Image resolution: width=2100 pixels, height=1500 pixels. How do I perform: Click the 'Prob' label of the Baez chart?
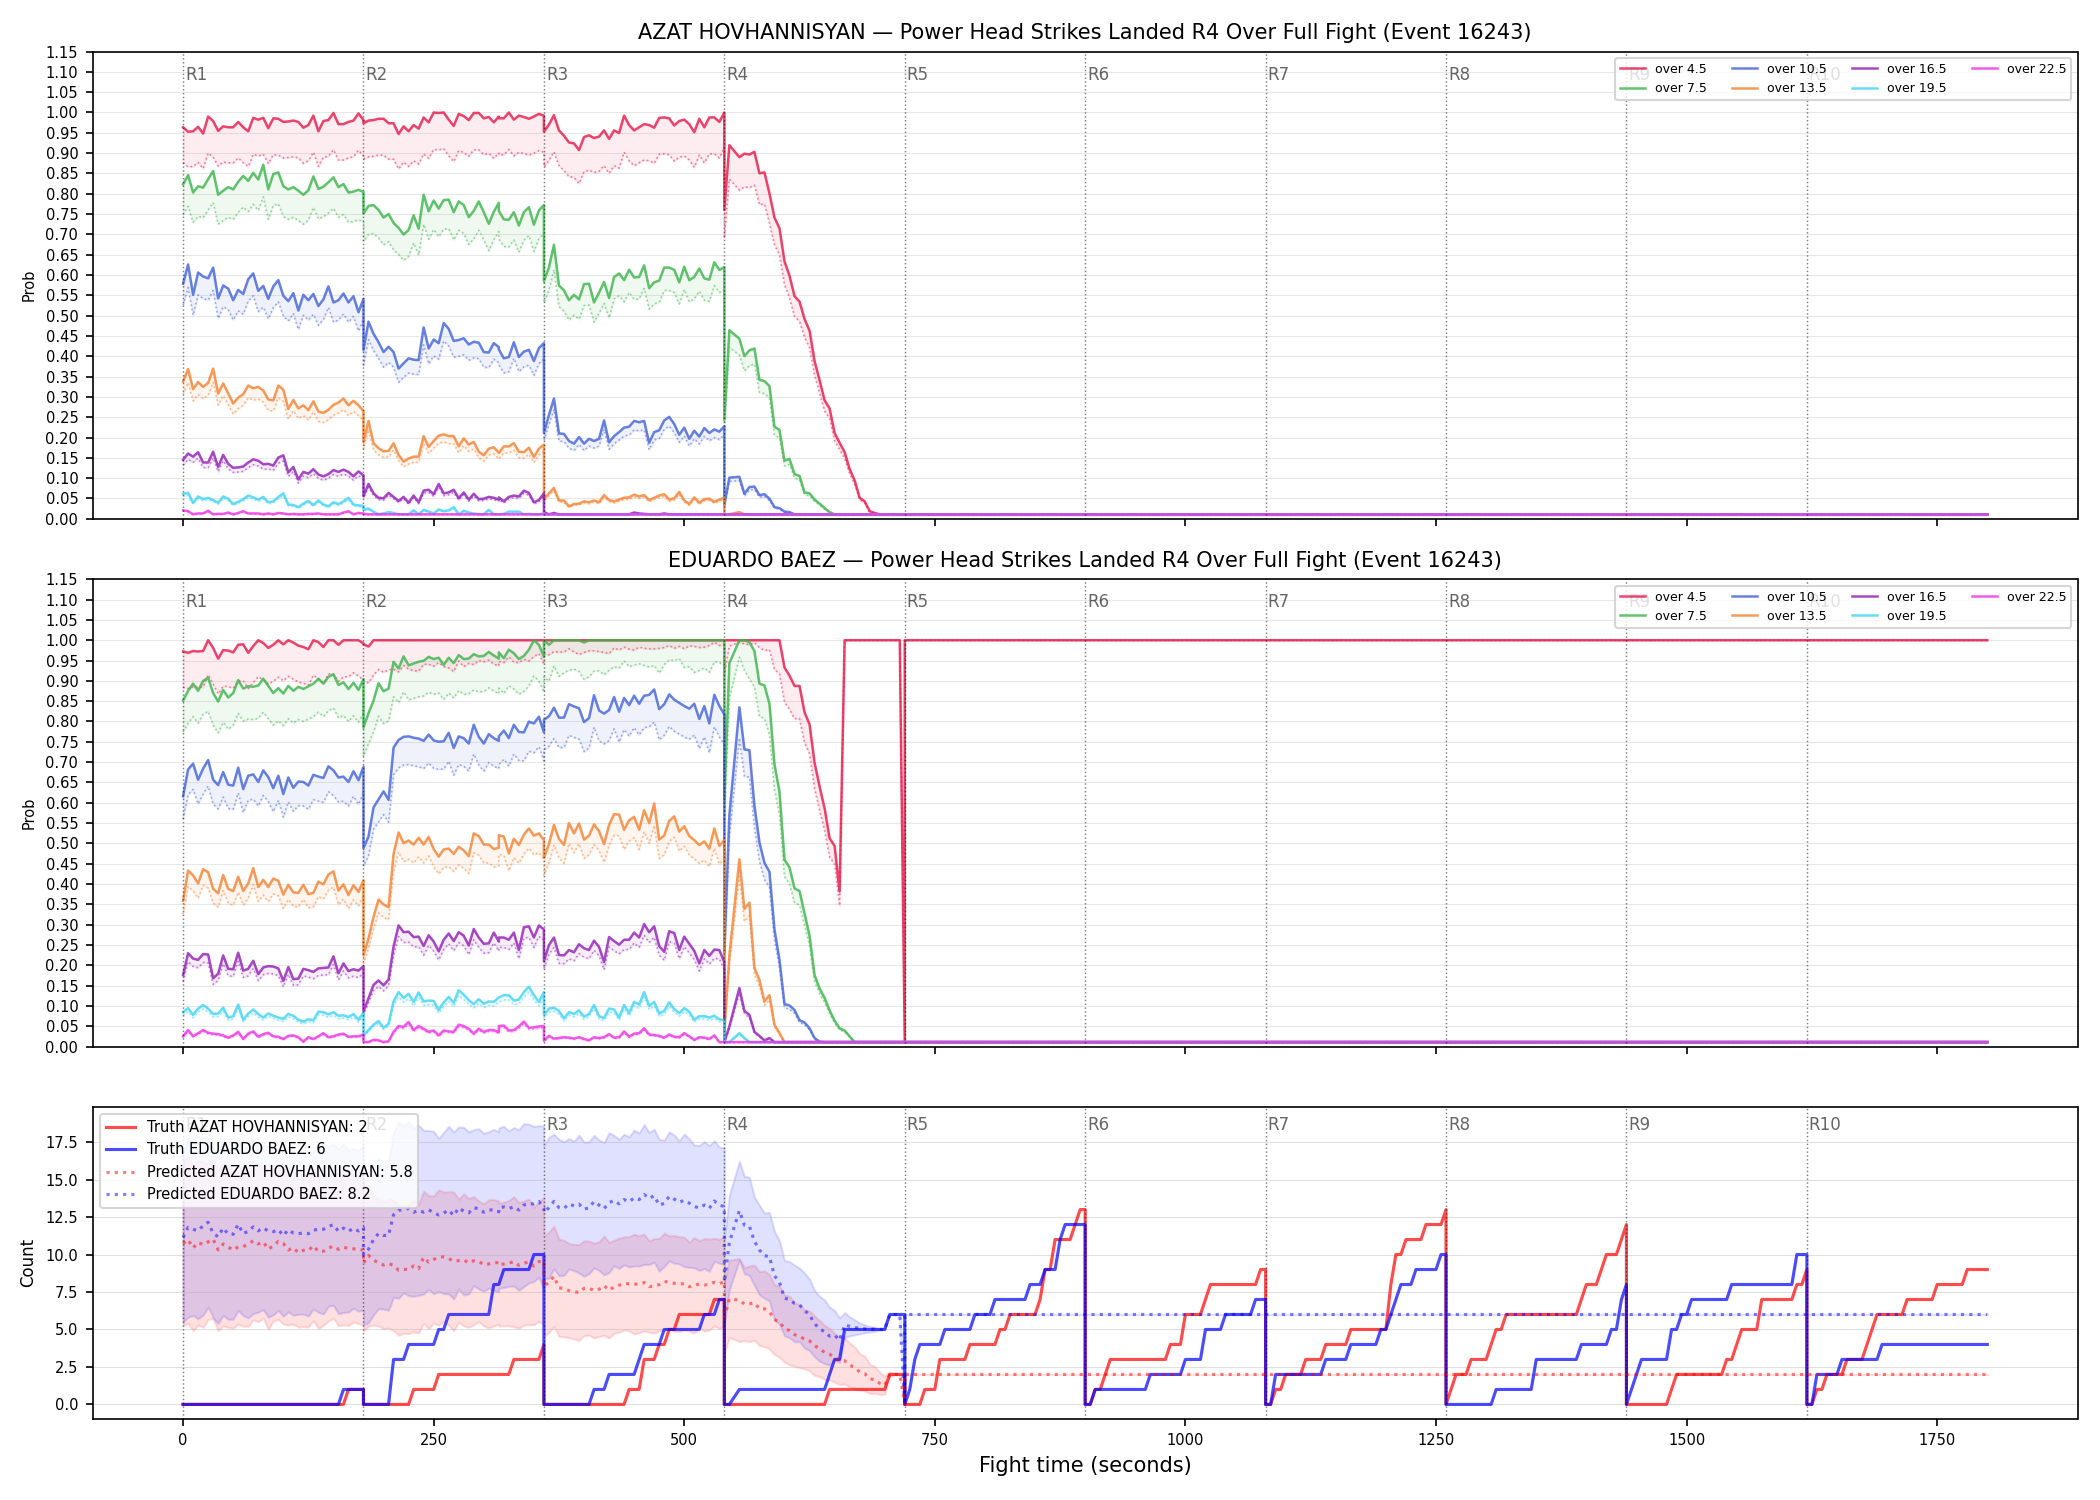[x=28, y=814]
